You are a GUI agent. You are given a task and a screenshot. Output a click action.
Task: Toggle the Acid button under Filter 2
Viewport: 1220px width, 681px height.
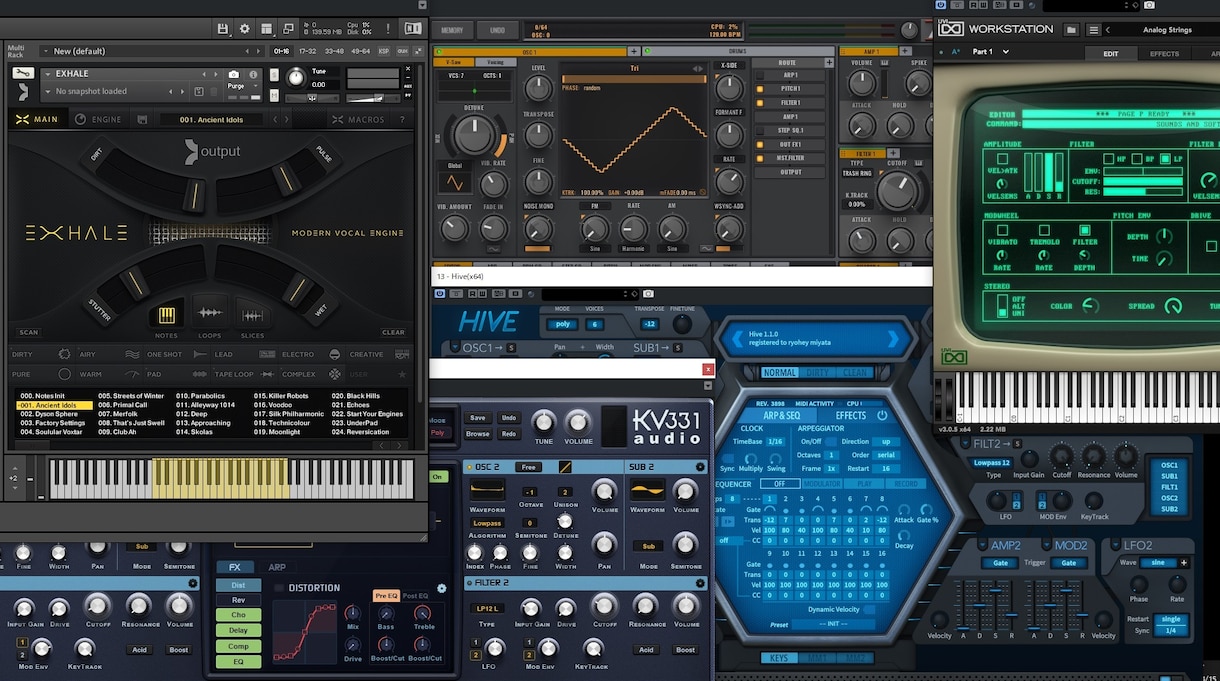(646, 650)
